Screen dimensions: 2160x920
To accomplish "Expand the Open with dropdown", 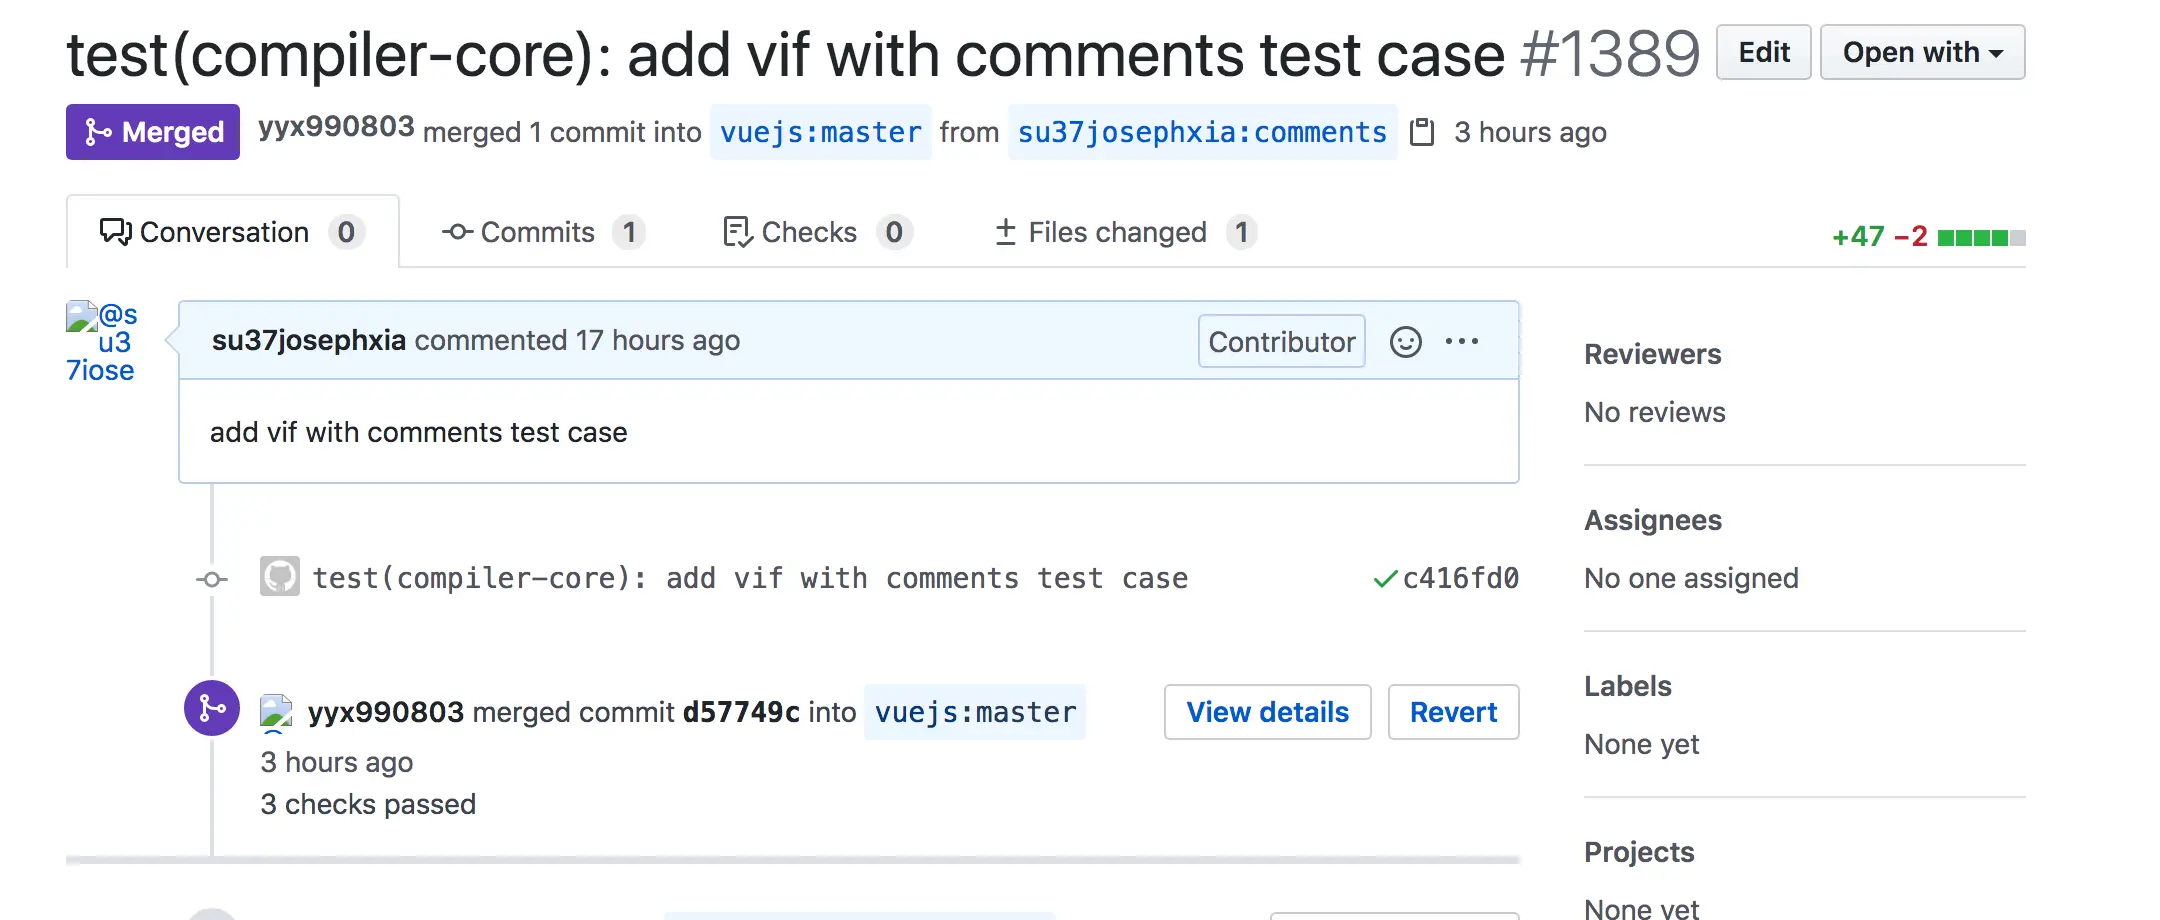I will 1922,52.
